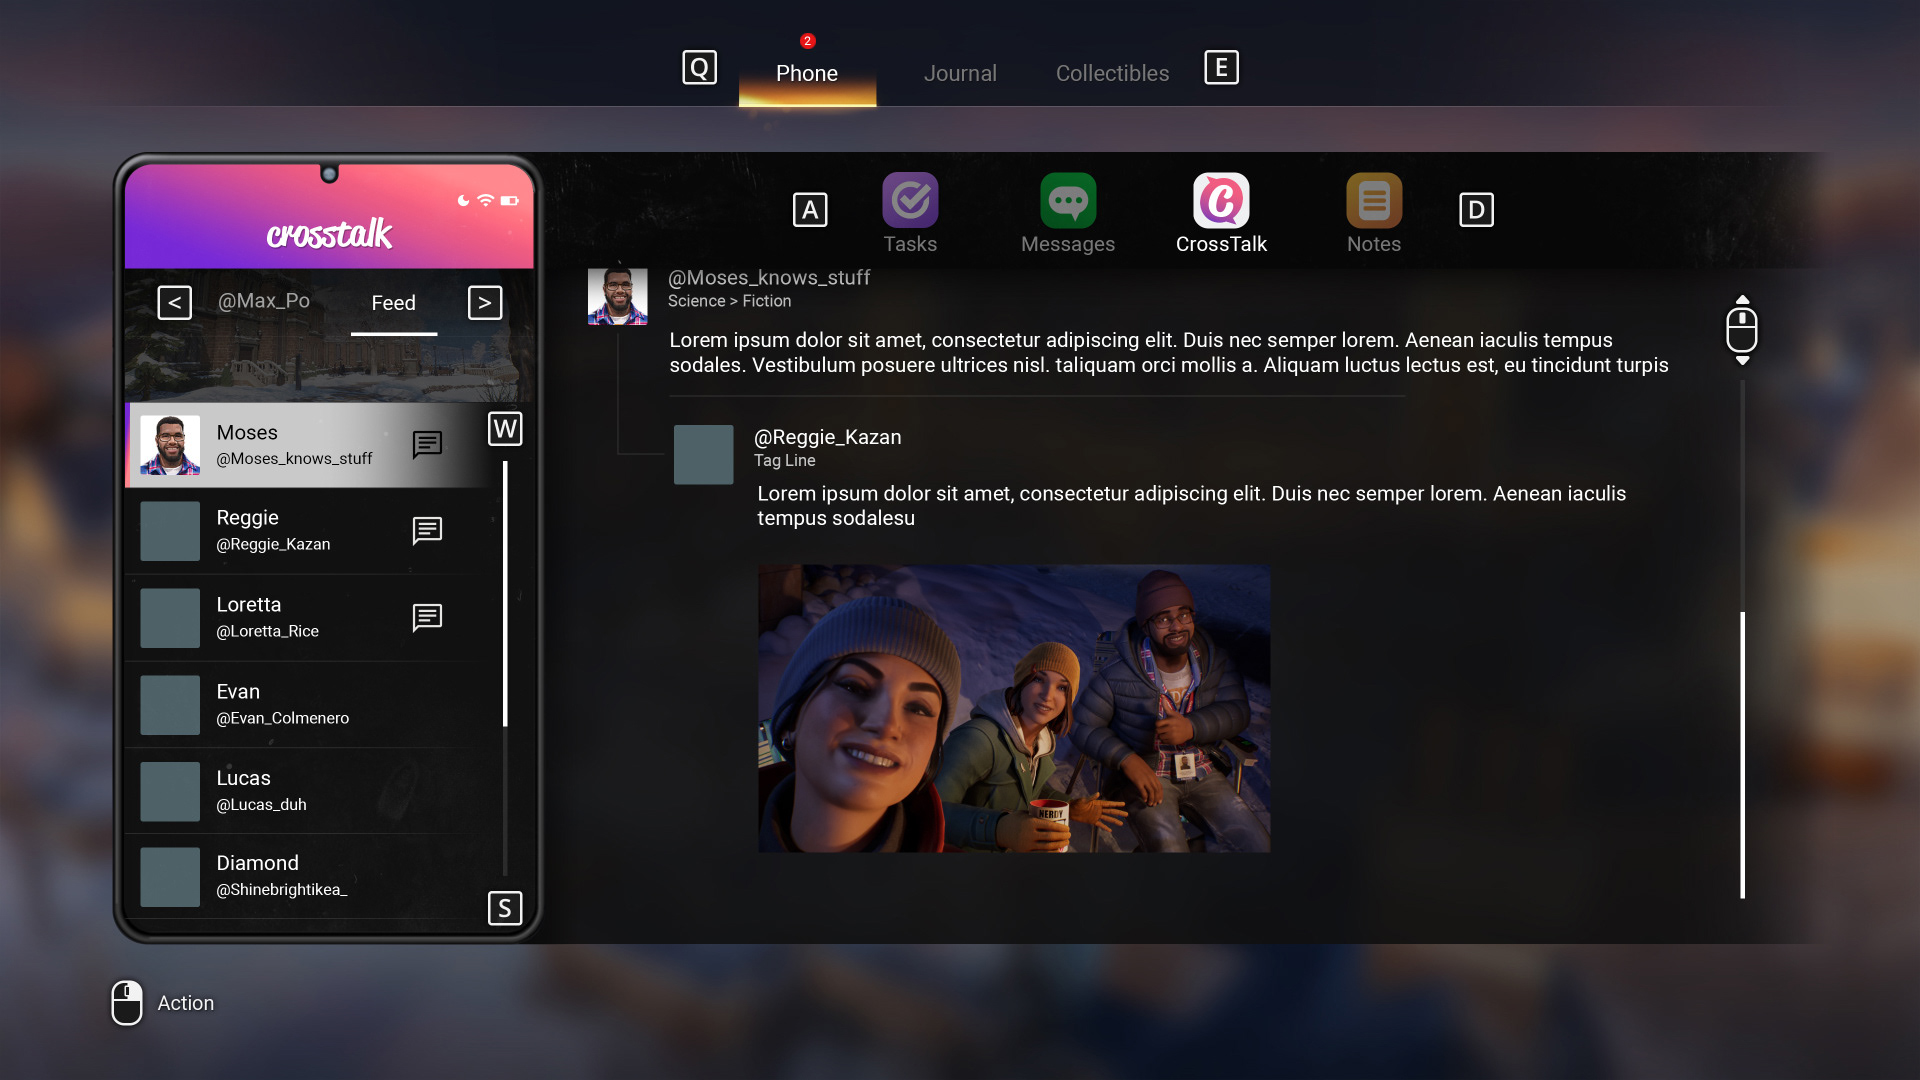Image resolution: width=1920 pixels, height=1080 pixels.
Task: Open the Messages app icon
Action: pyautogui.click(x=1067, y=201)
